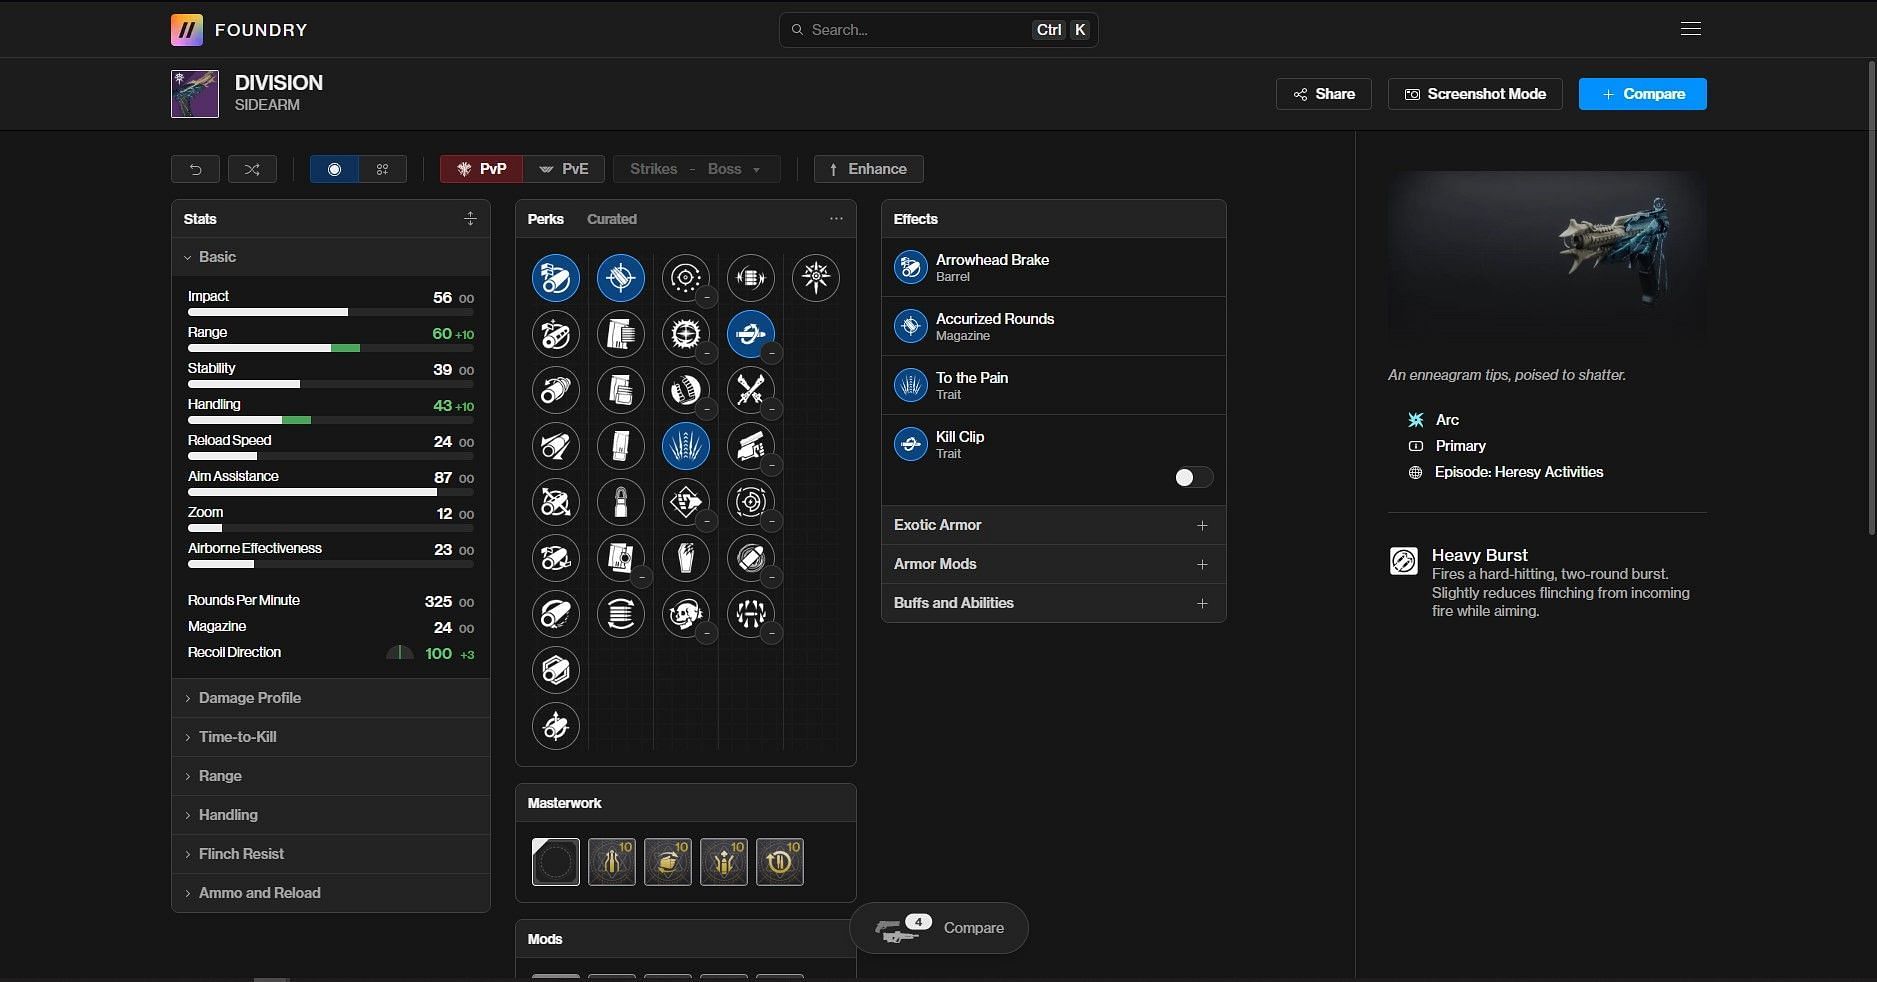Click the Enhance button
Screen dimensions: 1877x982
coord(868,169)
